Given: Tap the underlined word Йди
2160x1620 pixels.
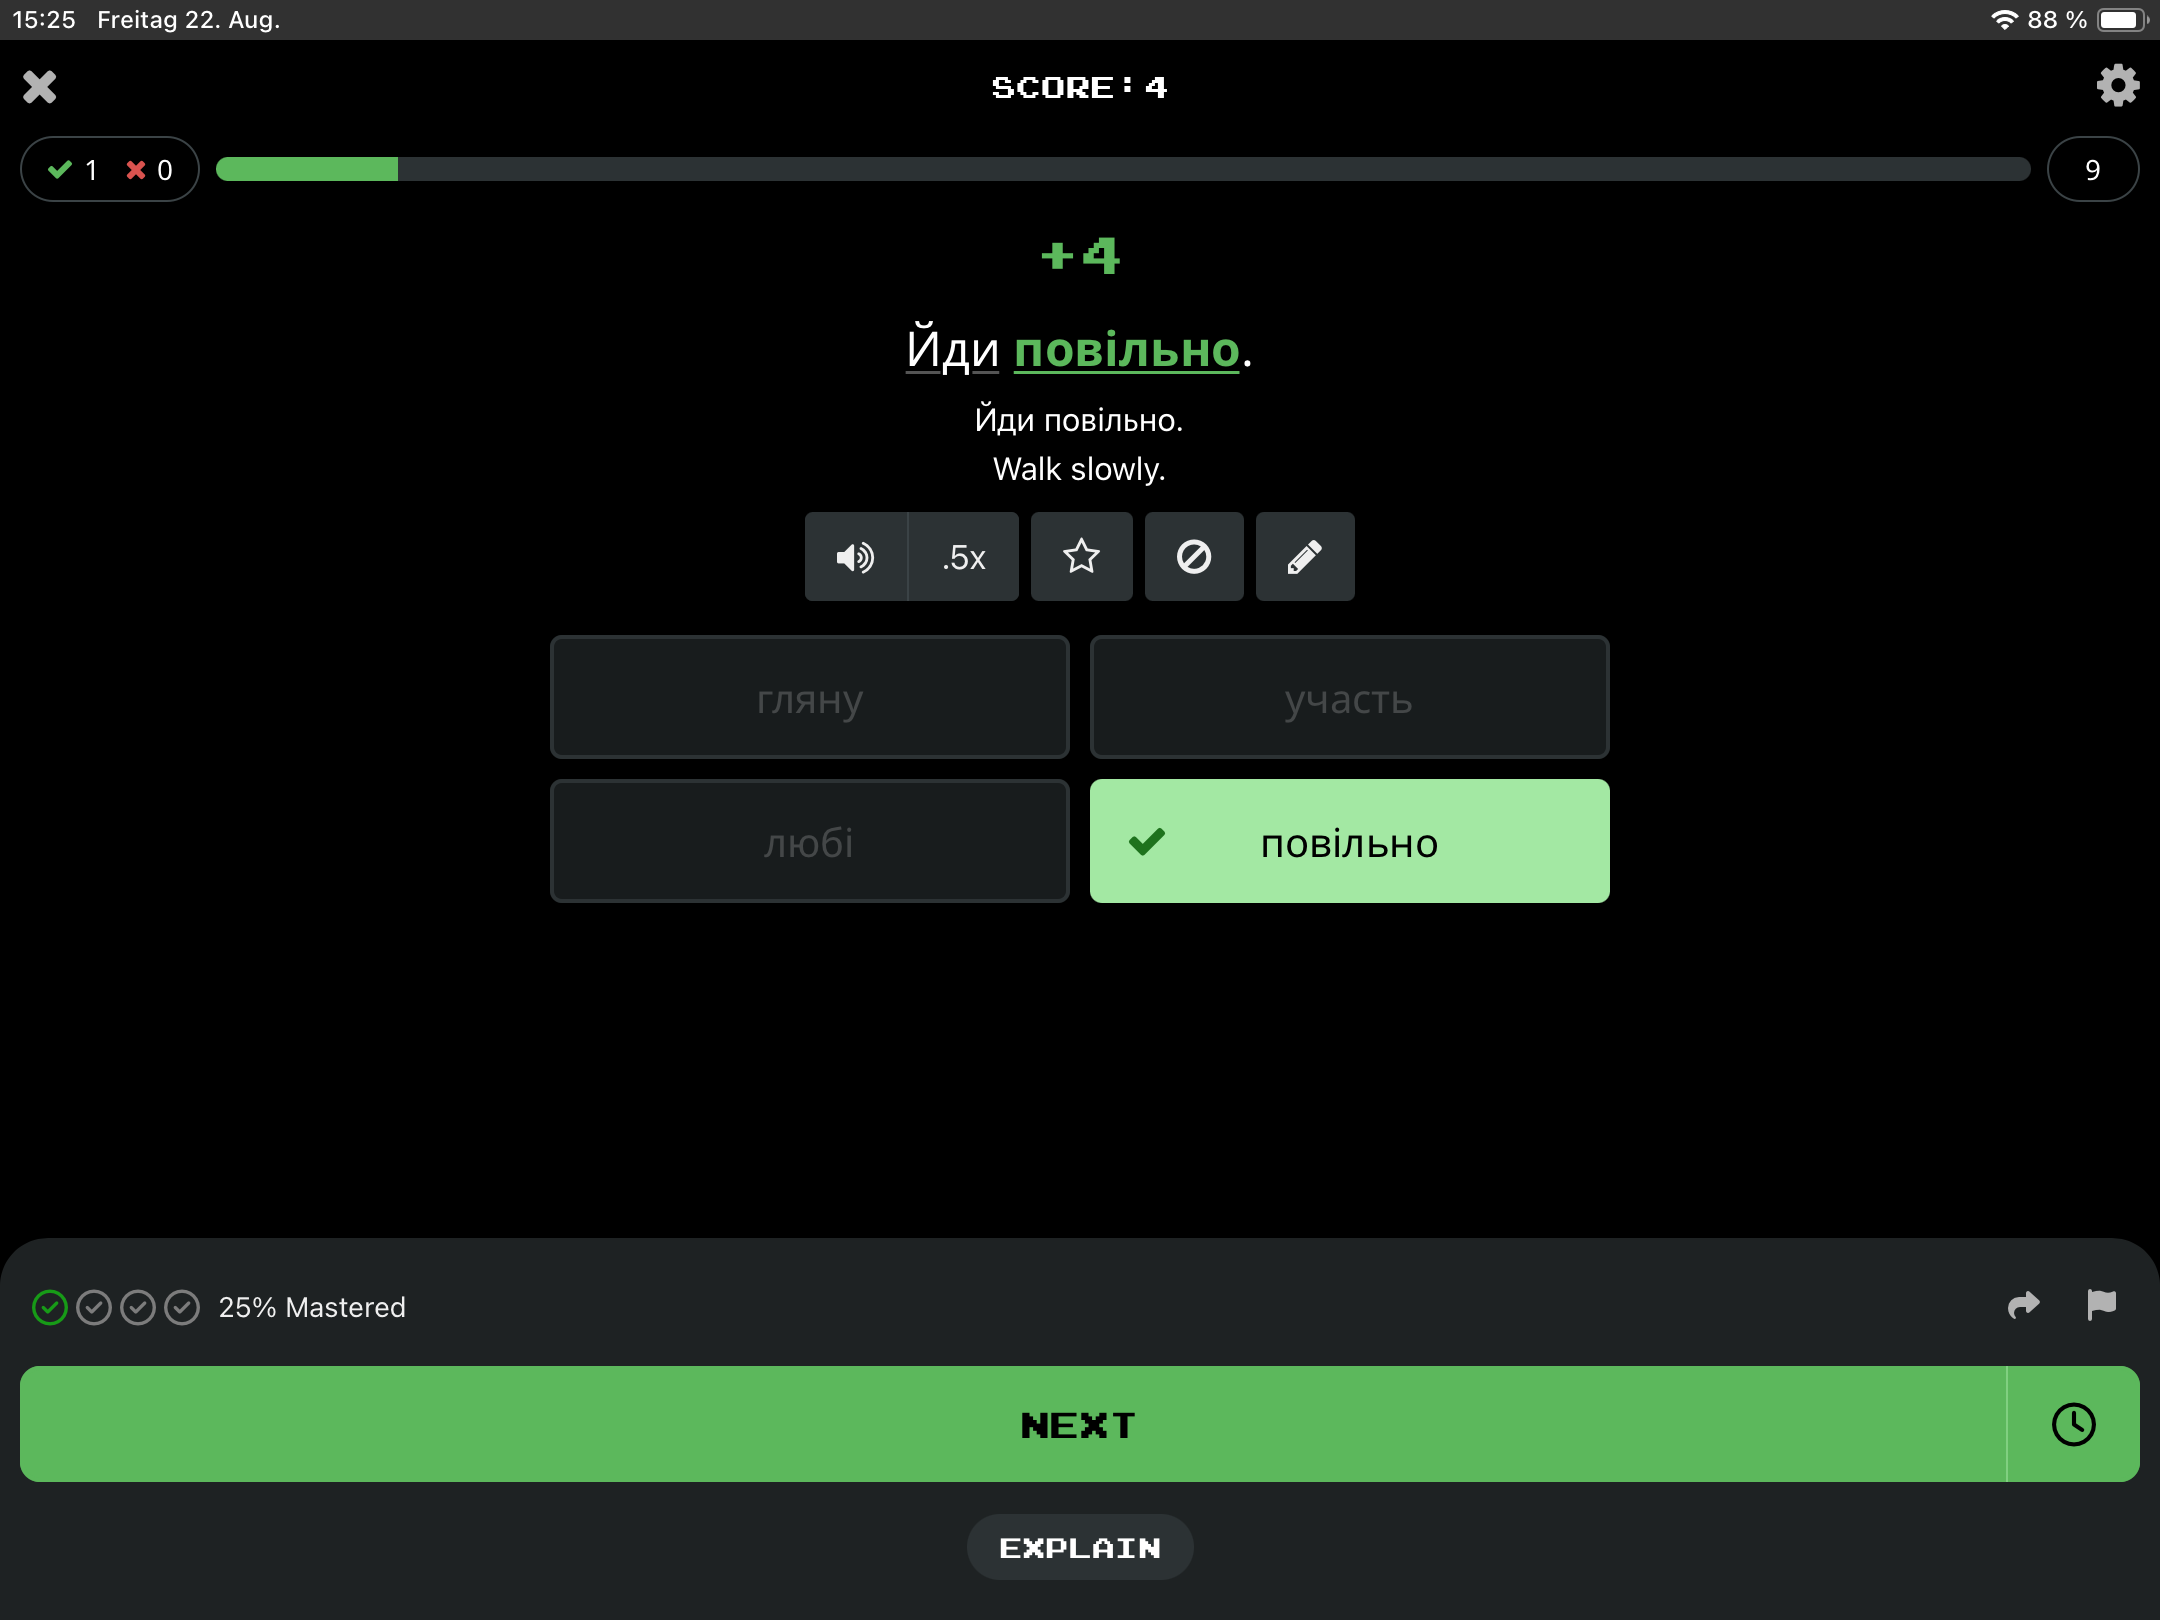Looking at the screenshot, I should [x=952, y=350].
